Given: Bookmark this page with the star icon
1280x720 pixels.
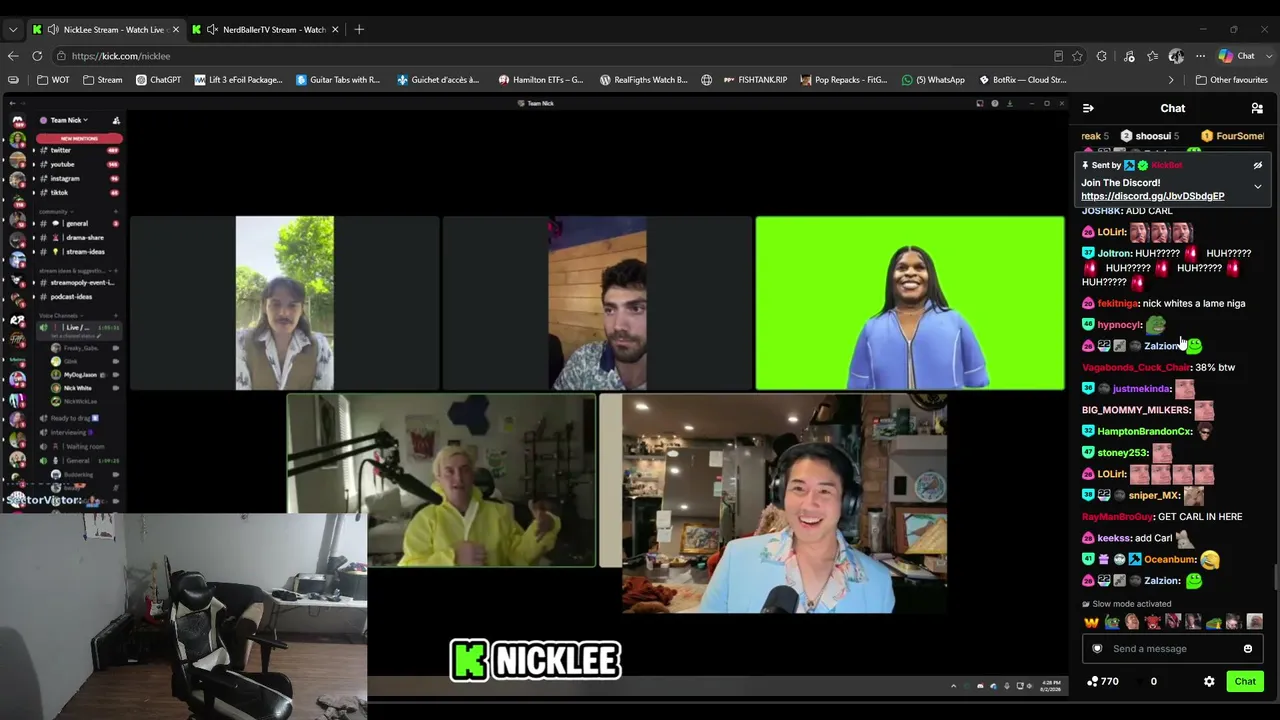Looking at the screenshot, I should point(1077,56).
